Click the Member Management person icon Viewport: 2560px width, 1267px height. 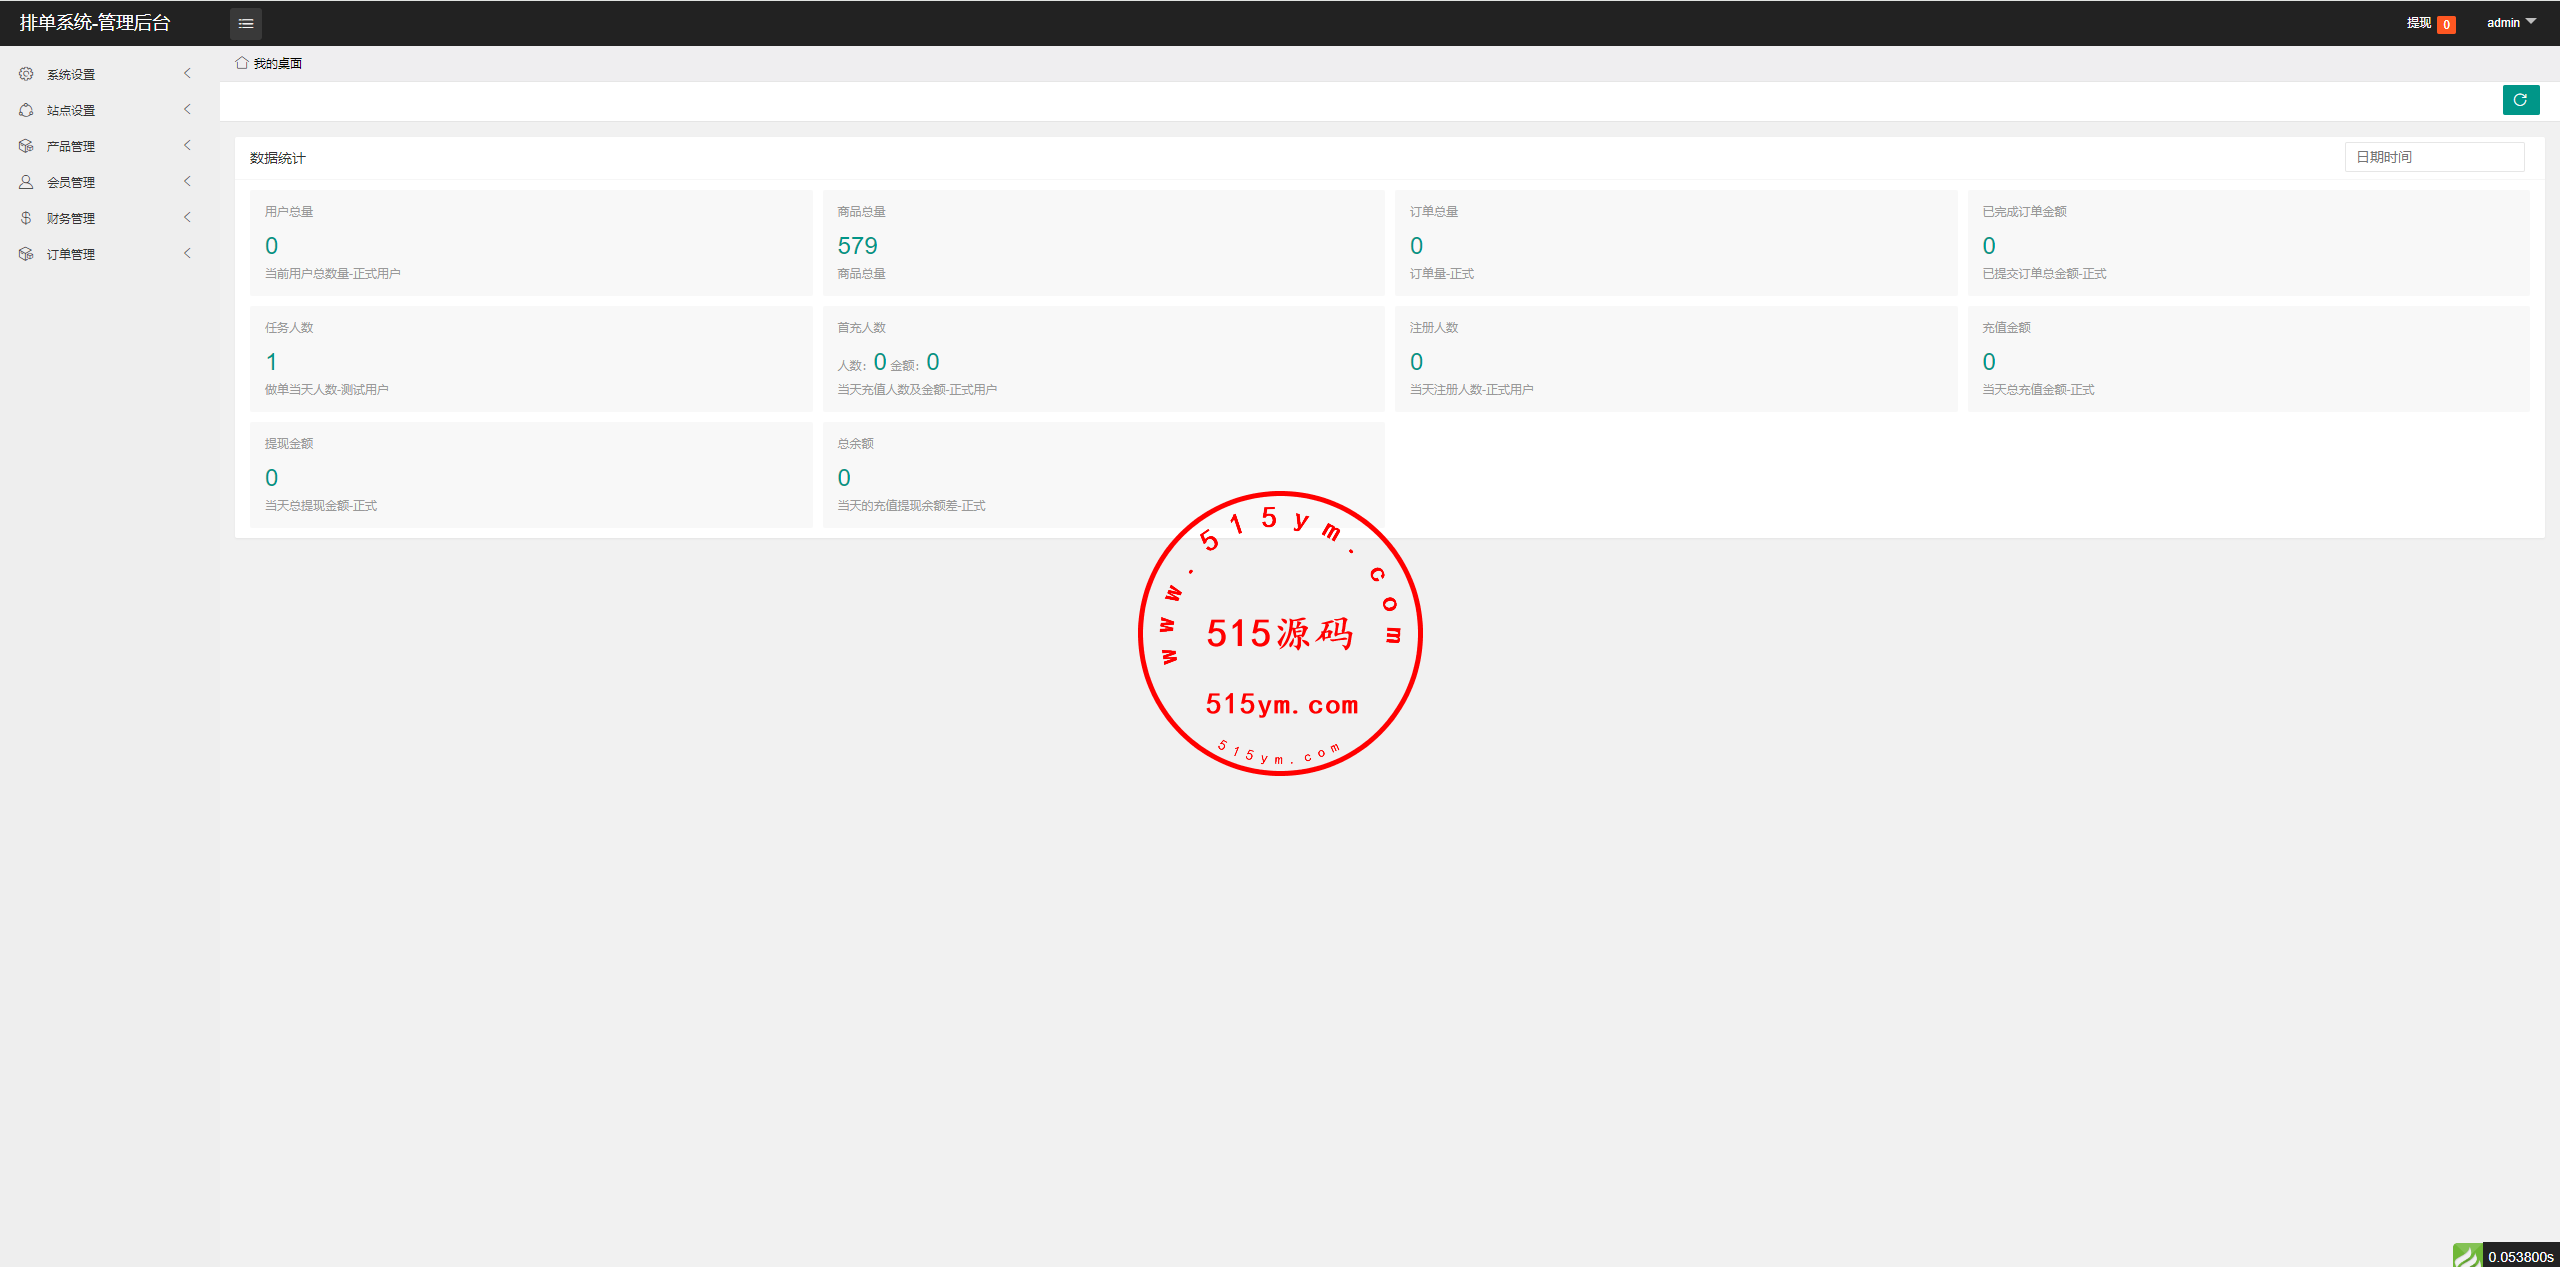[x=26, y=182]
